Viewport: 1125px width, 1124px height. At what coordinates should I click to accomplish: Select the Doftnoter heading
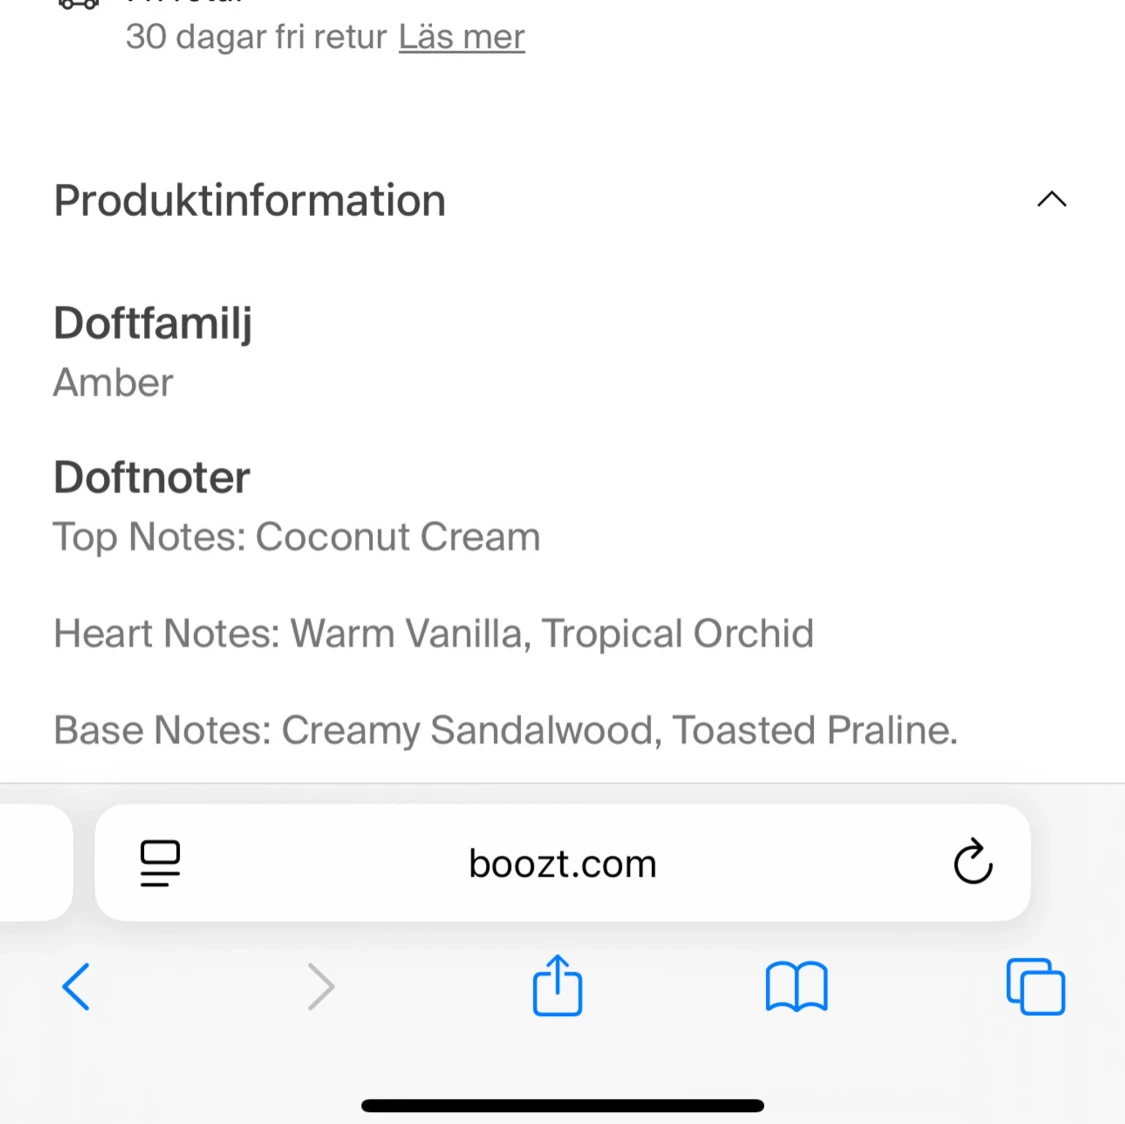152,477
